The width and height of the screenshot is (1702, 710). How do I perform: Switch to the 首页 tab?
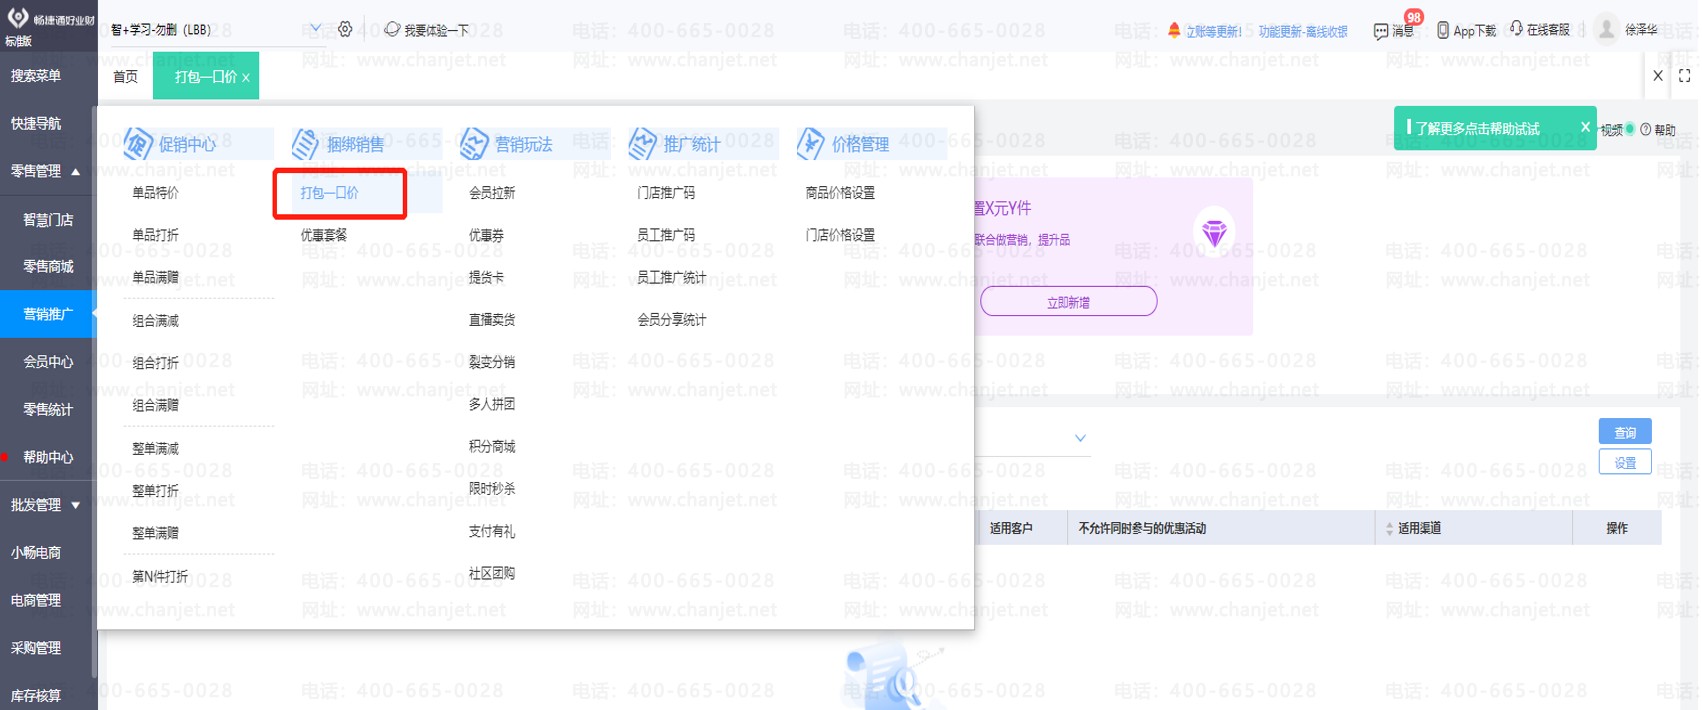point(125,77)
